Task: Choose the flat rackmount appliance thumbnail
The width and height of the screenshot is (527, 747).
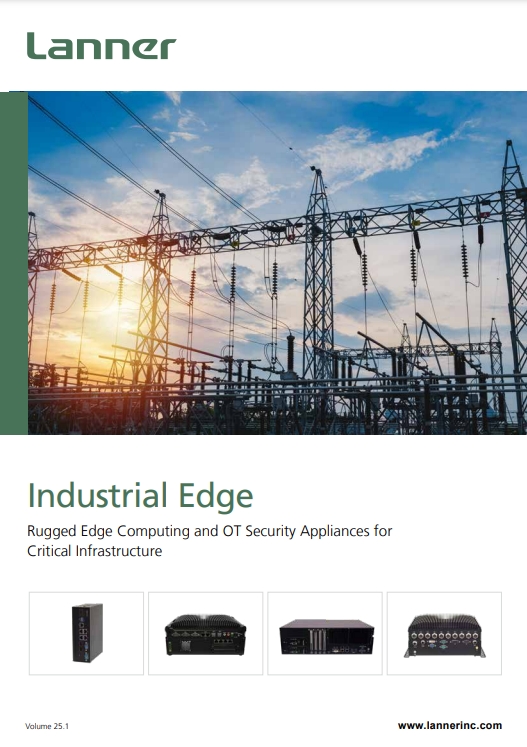Action: tap(325, 633)
